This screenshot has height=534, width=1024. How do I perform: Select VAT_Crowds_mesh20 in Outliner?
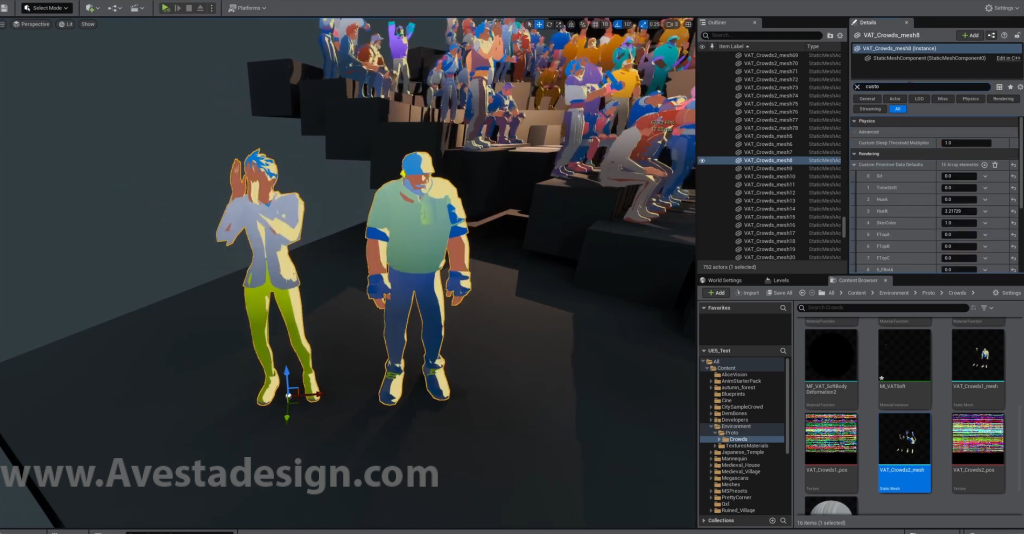769,257
